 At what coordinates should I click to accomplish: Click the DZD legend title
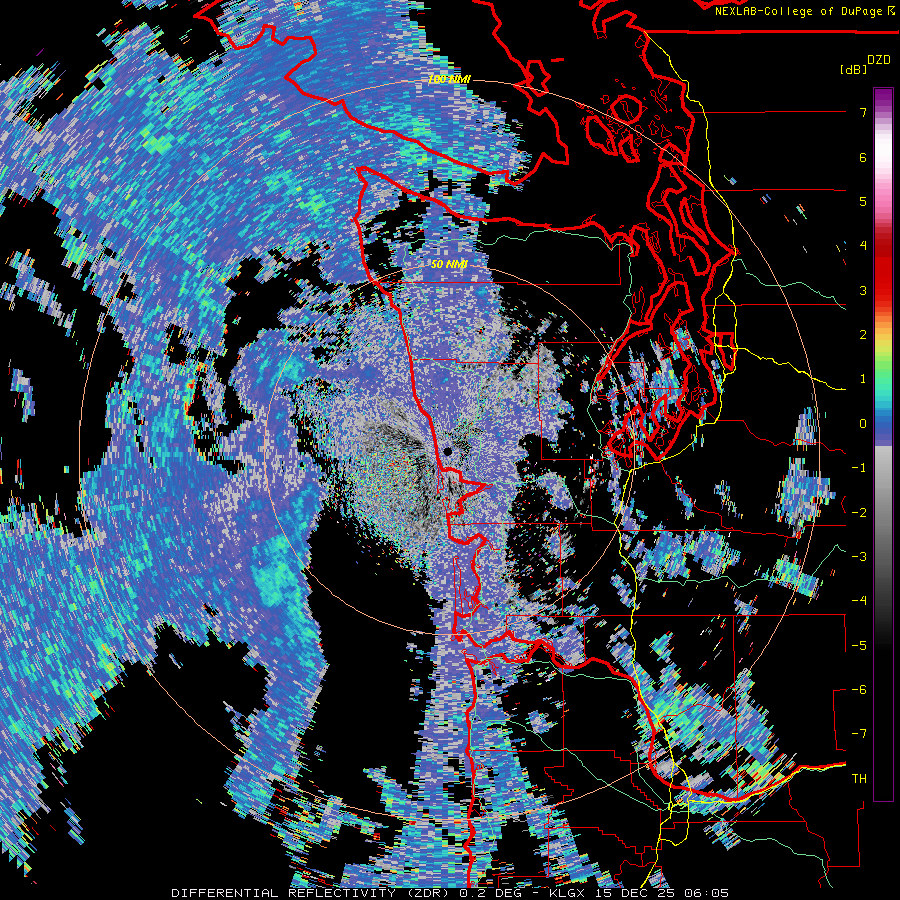tap(878, 59)
